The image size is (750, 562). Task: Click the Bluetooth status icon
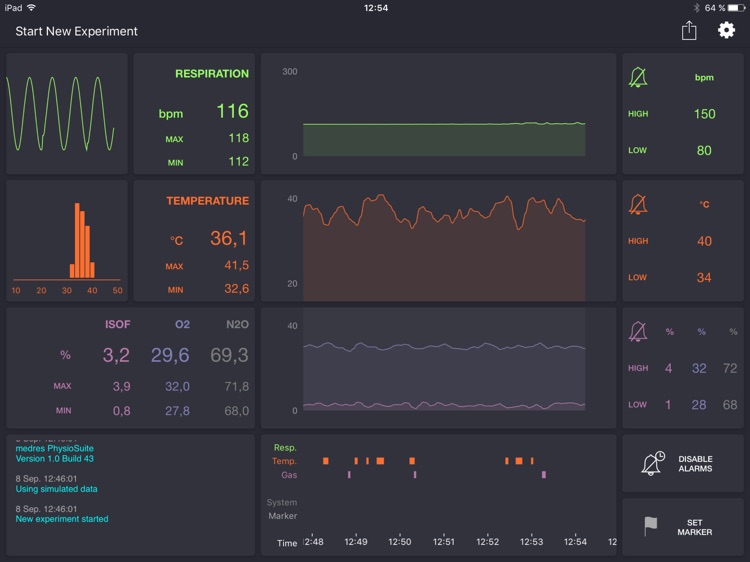click(697, 8)
